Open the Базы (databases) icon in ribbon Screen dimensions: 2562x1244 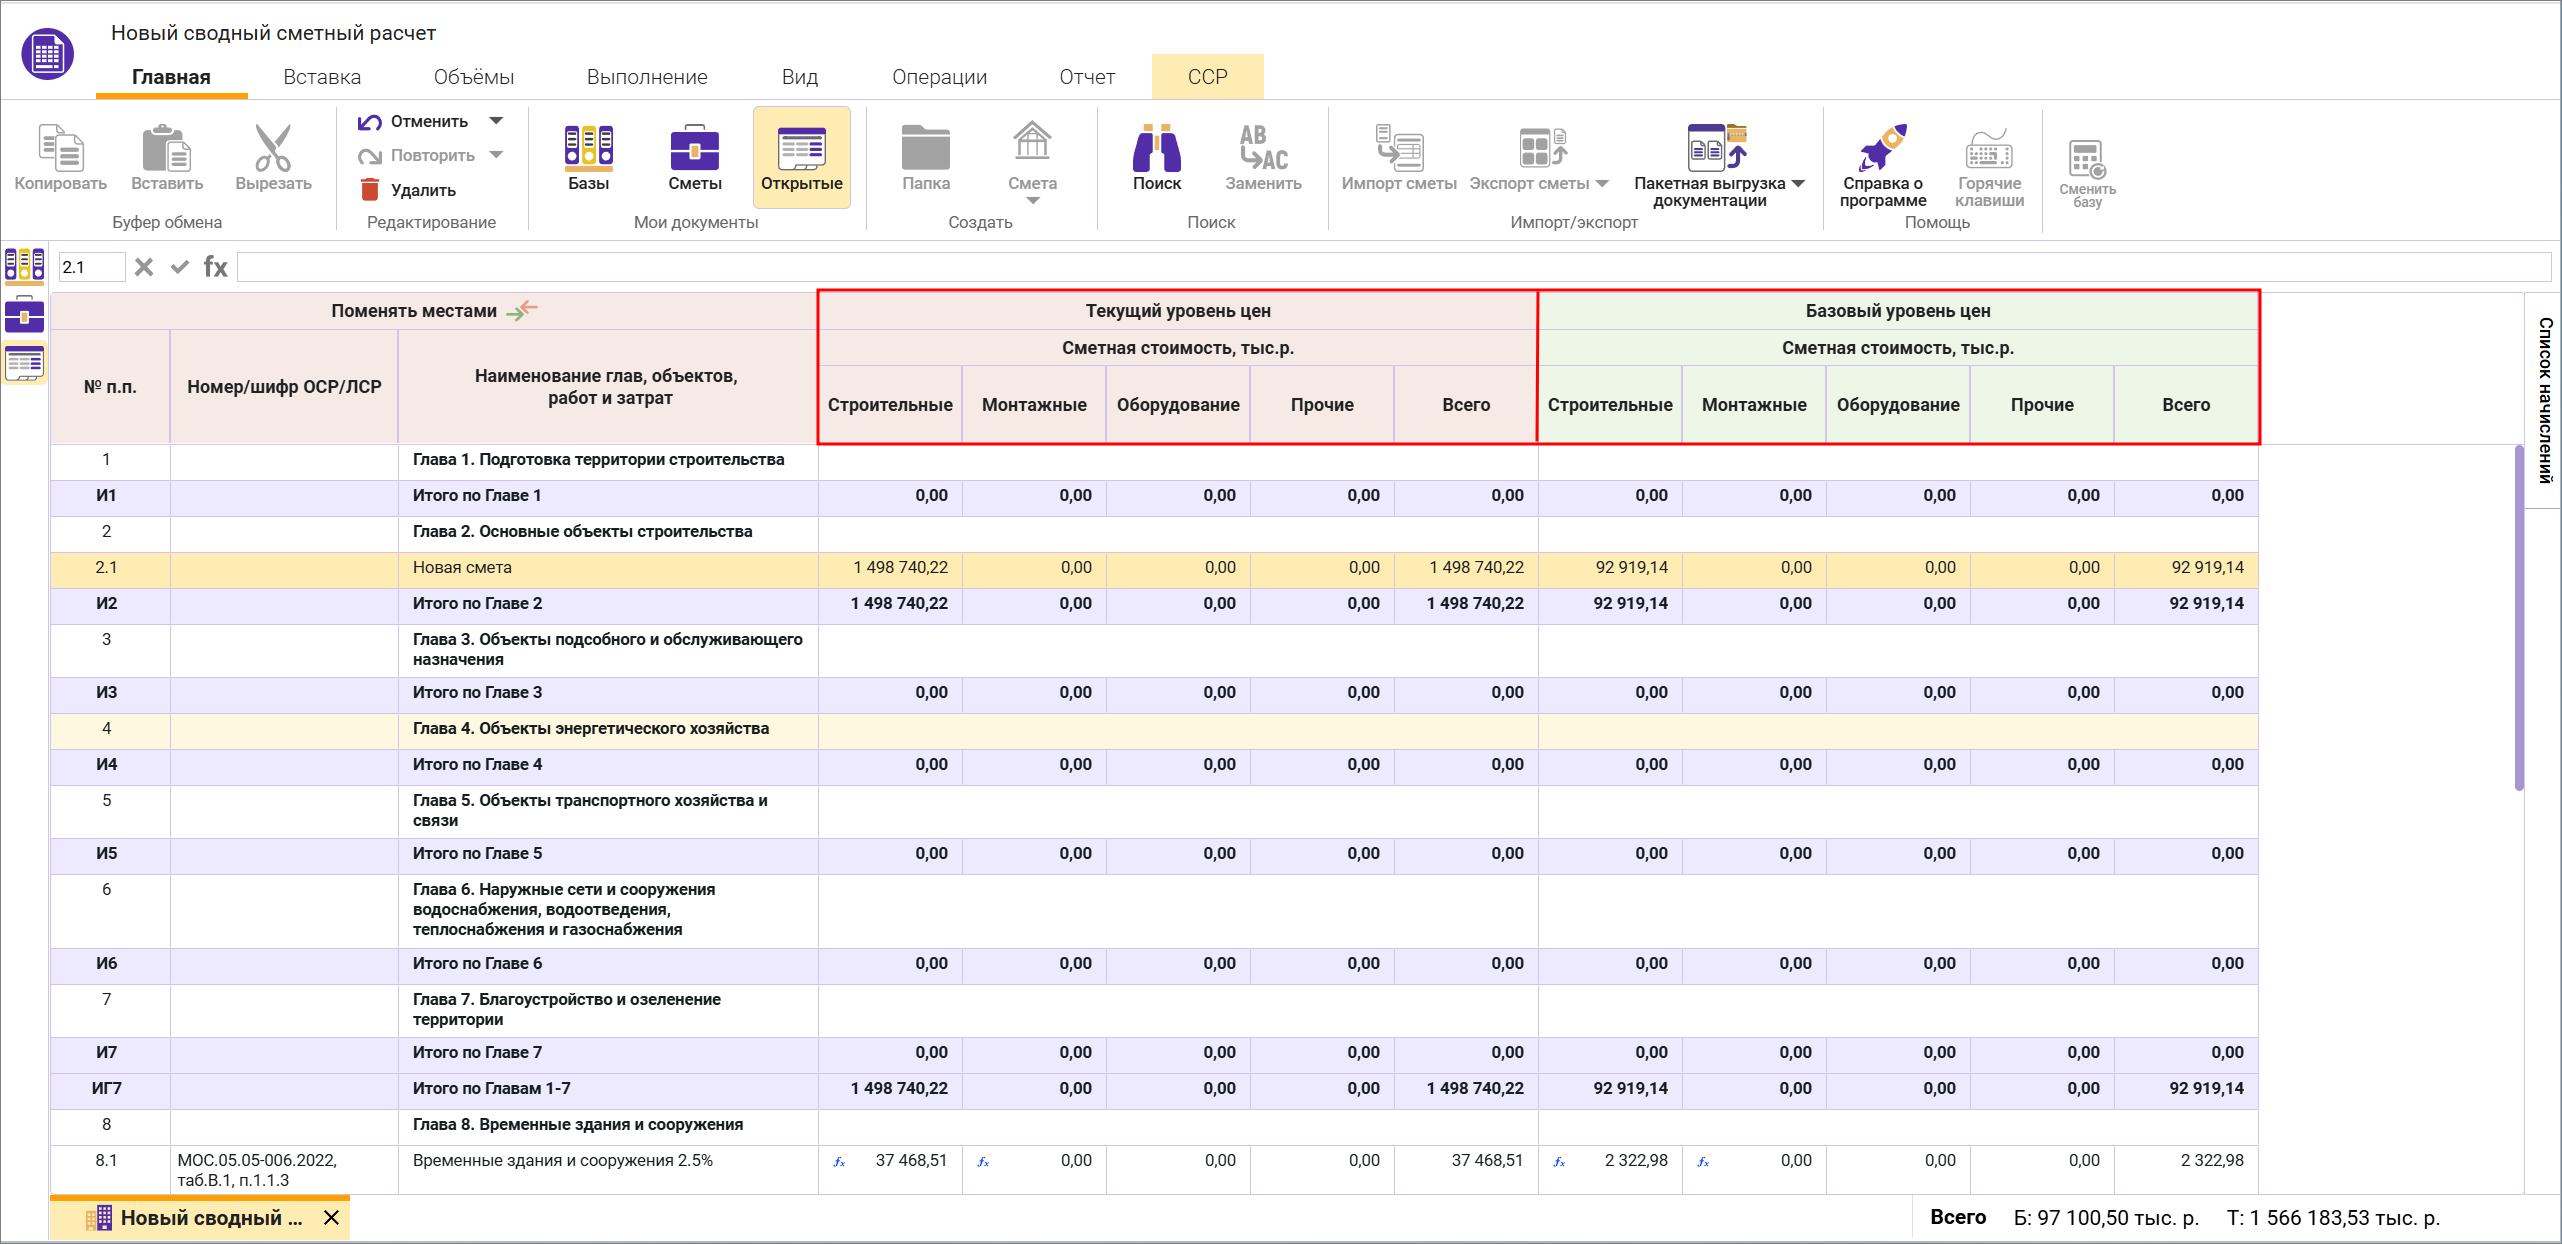click(588, 150)
